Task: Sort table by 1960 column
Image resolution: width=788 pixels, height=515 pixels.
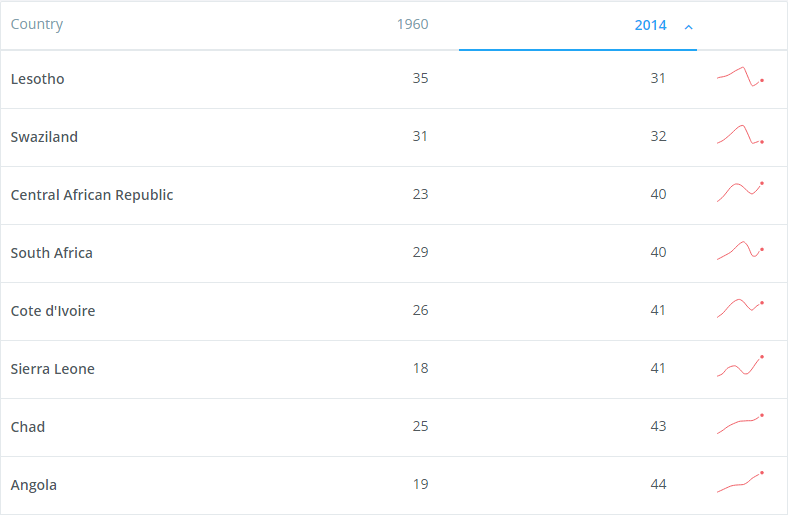Action: (413, 24)
